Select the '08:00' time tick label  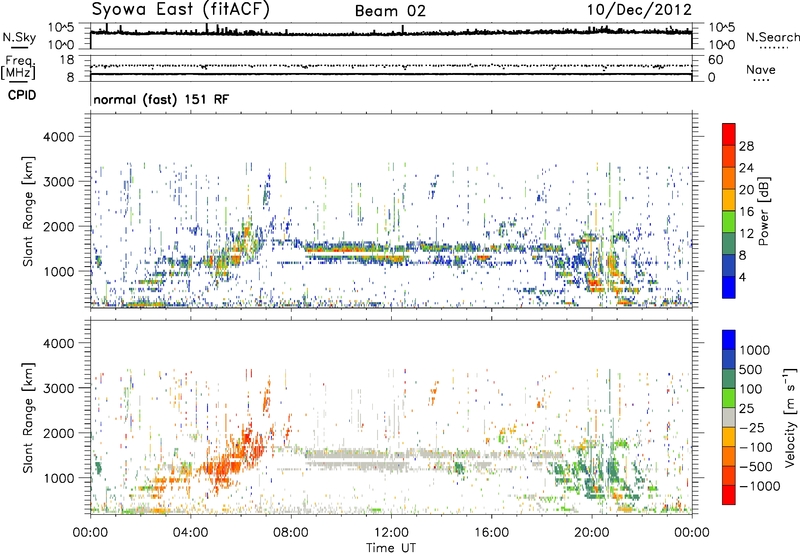[x=291, y=533]
